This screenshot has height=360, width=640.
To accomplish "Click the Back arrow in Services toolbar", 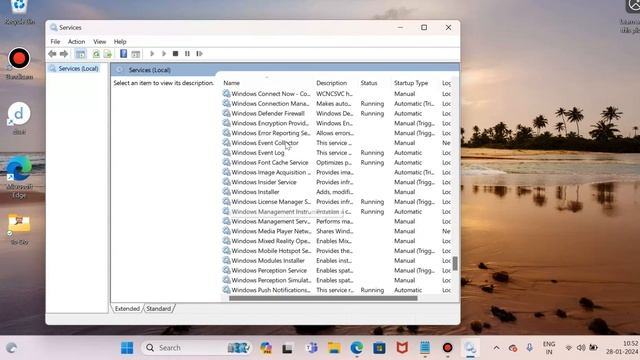I will click(52, 54).
